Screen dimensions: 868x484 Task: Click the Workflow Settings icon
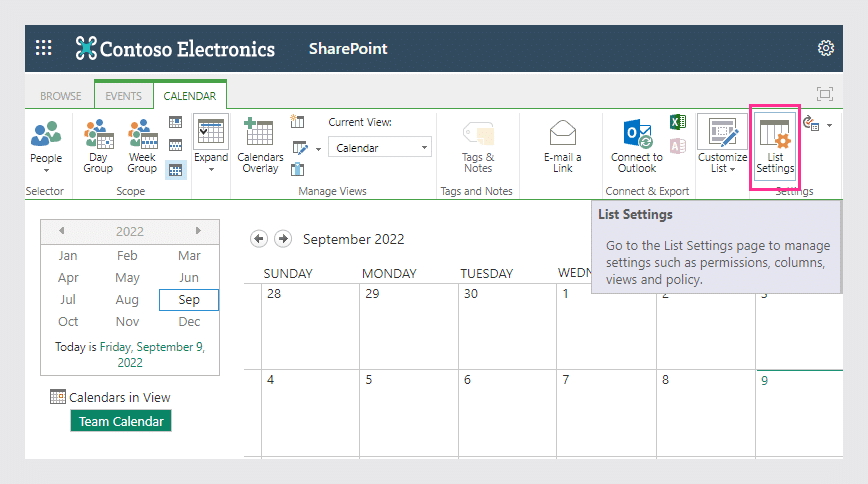coord(812,123)
